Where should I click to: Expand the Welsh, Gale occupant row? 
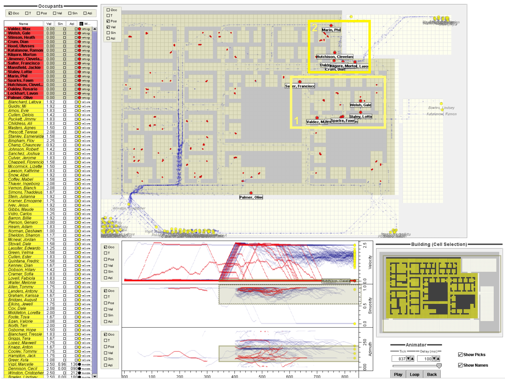point(5,33)
